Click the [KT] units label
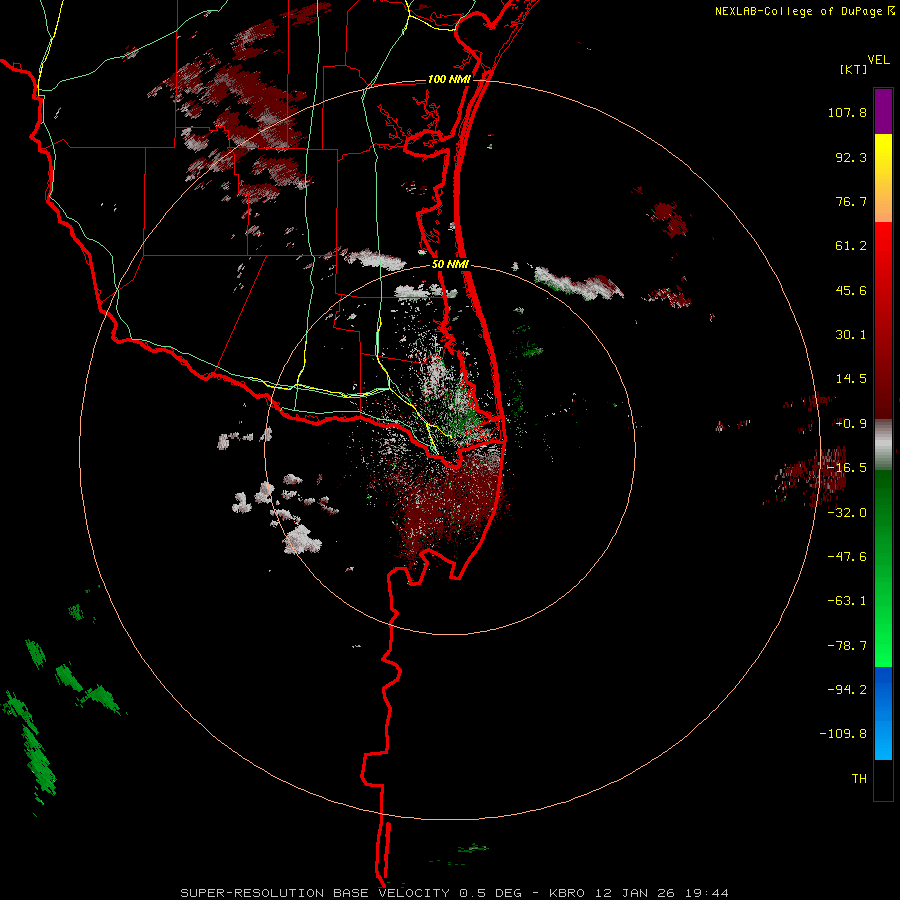The width and height of the screenshot is (900, 900). point(853,69)
